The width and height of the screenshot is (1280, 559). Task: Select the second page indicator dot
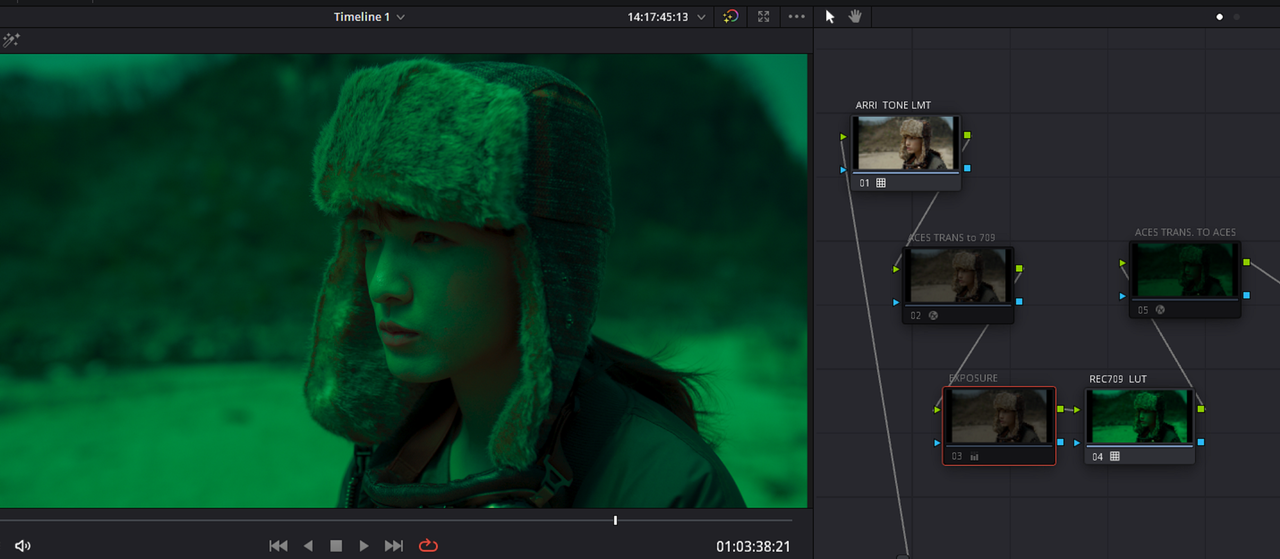pyautogui.click(x=1237, y=17)
